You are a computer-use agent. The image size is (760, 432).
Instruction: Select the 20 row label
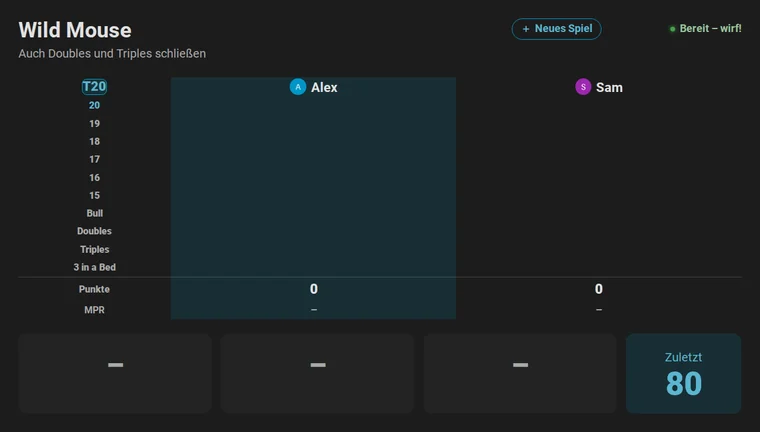click(94, 105)
